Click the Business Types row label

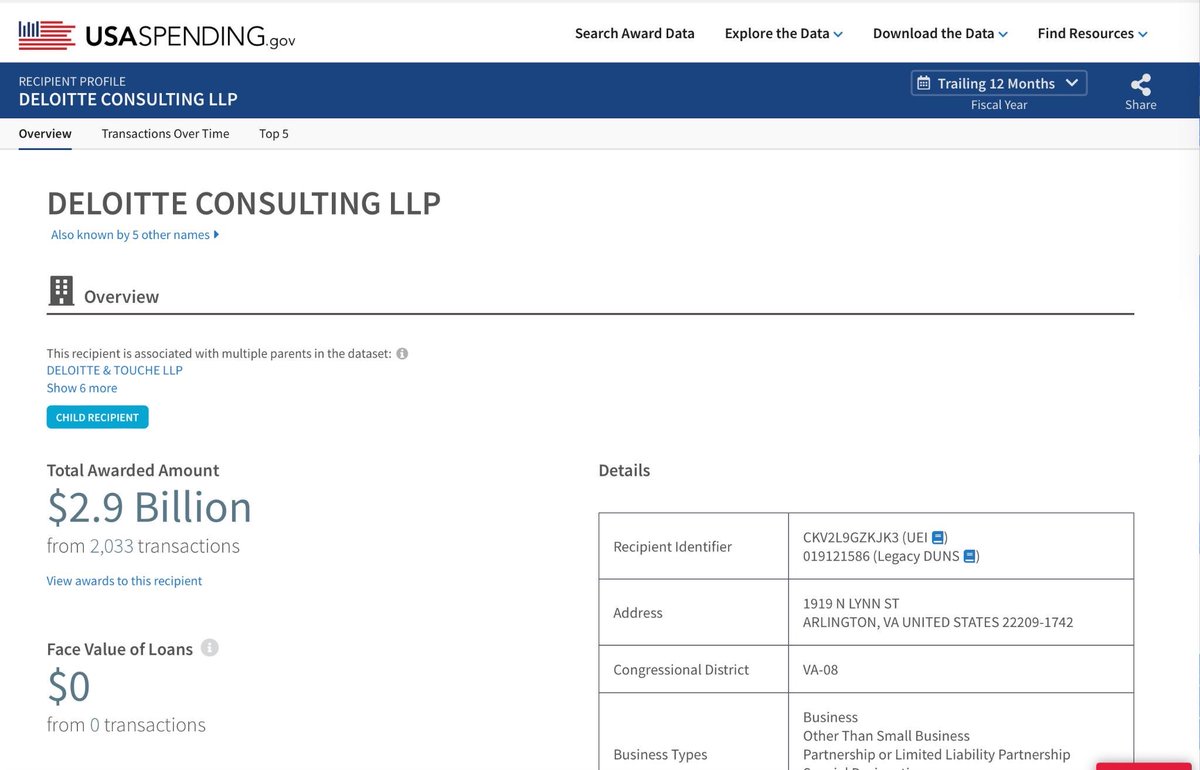(x=660, y=755)
